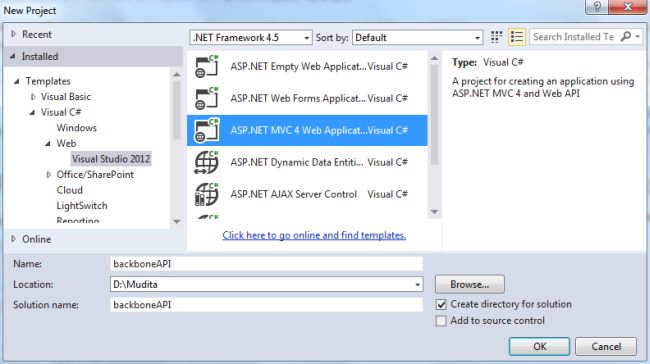
Task: Select the LightSwitch template category
Action: coord(82,206)
